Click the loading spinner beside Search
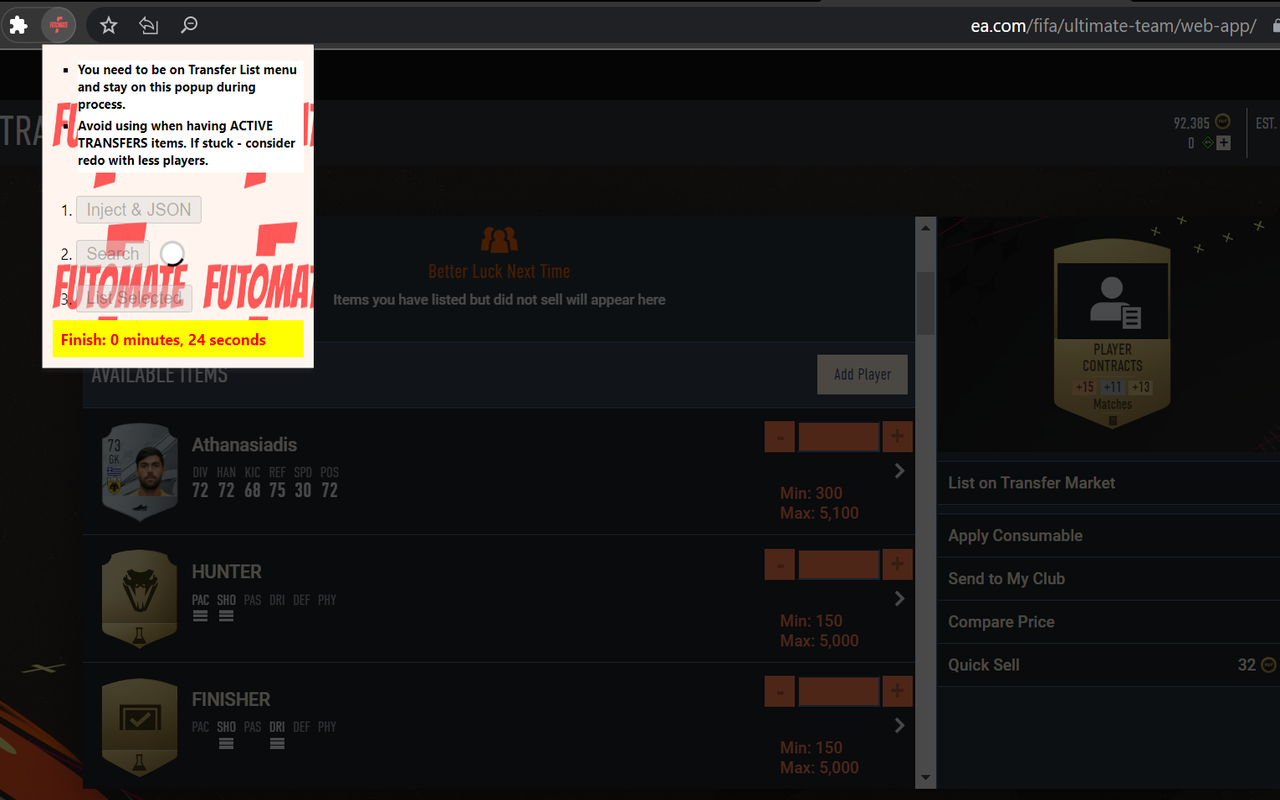 tap(172, 253)
